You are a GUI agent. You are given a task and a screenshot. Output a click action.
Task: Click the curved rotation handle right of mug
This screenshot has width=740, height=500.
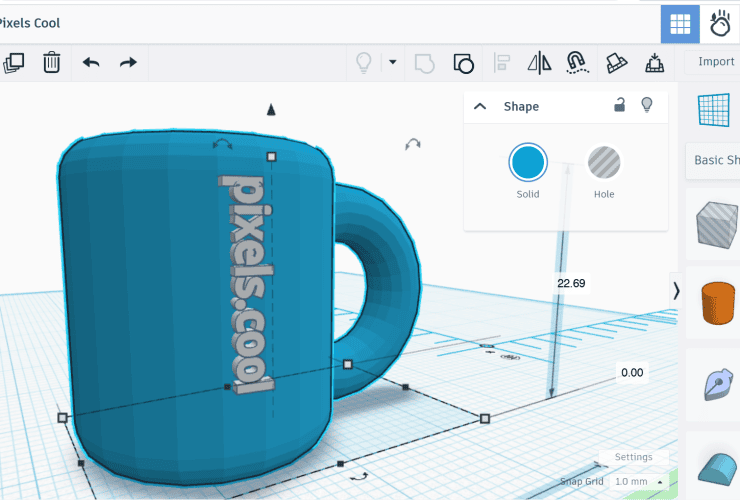(412, 144)
